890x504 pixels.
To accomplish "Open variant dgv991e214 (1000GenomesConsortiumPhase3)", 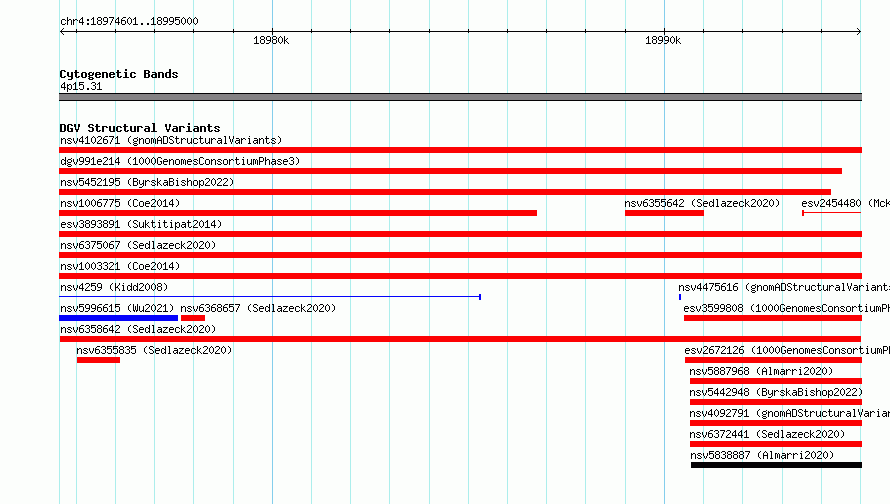I will pos(180,161).
